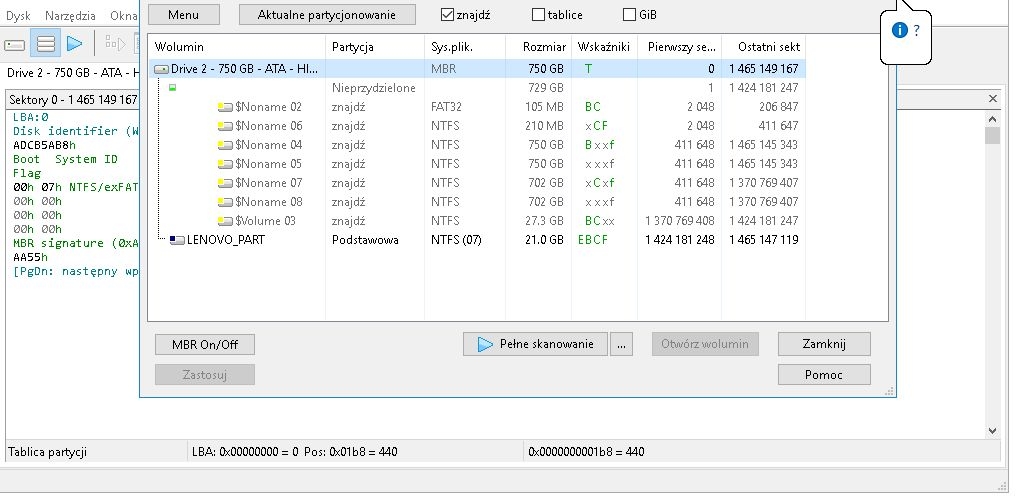Click the Menu button in partitions dialog

pos(184,14)
